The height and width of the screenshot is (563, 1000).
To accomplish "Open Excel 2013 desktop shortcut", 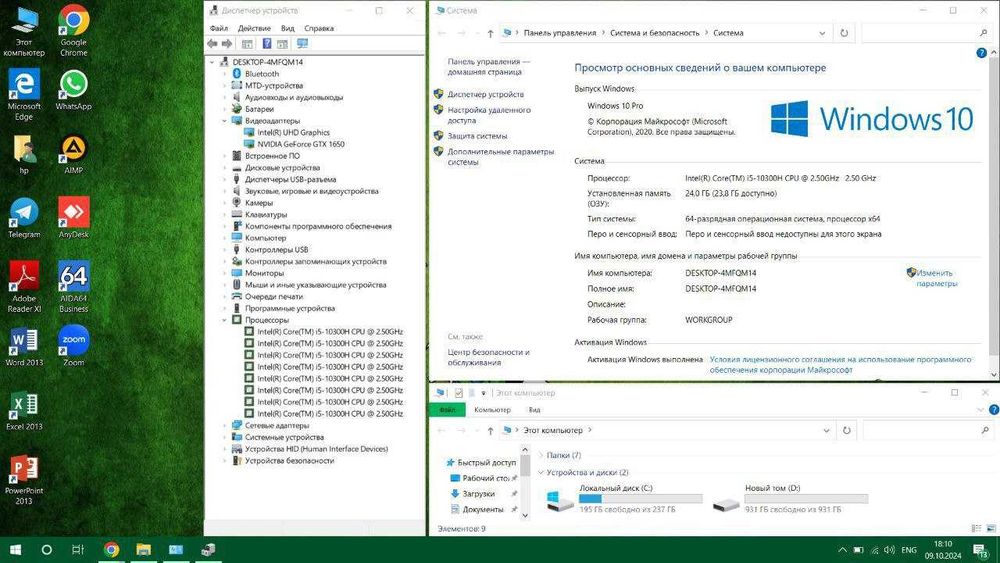I will tap(24, 411).
